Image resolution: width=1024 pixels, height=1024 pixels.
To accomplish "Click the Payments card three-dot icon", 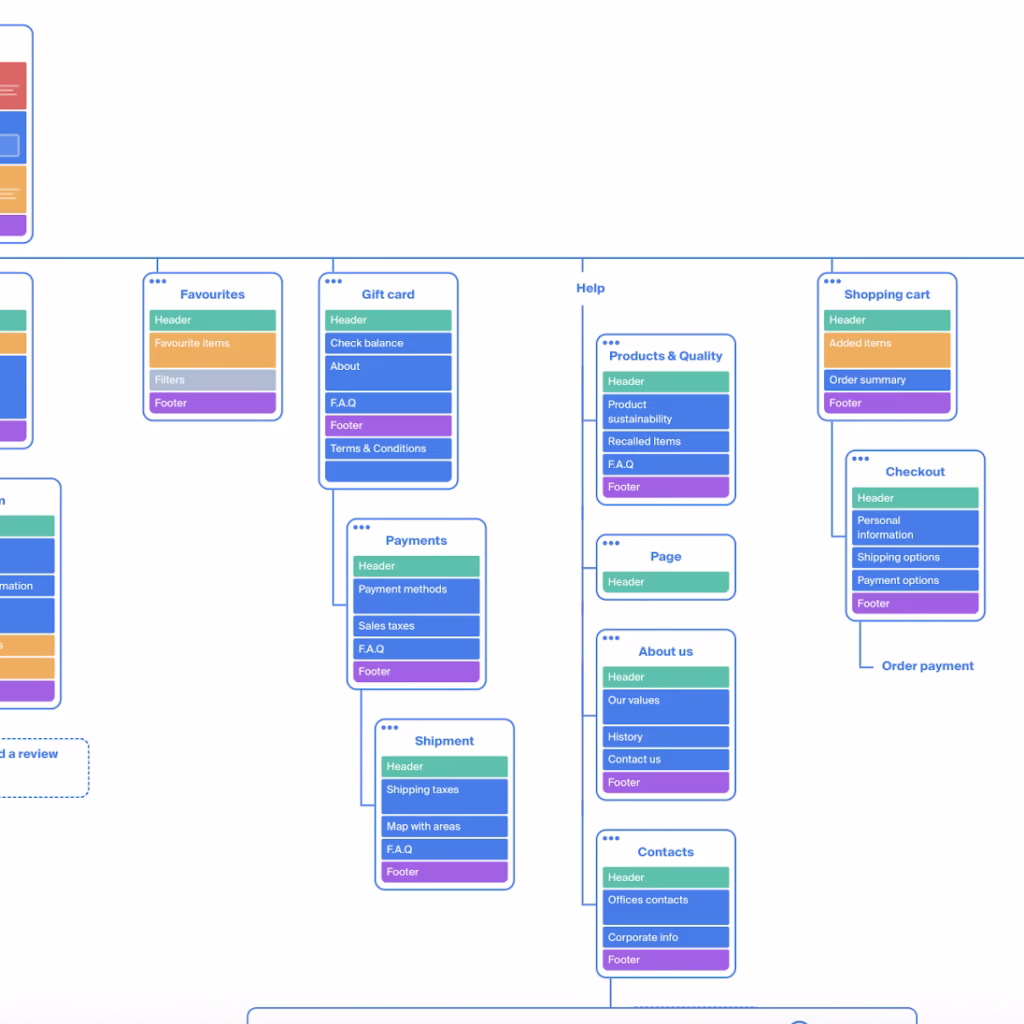I will click(x=361, y=527).
